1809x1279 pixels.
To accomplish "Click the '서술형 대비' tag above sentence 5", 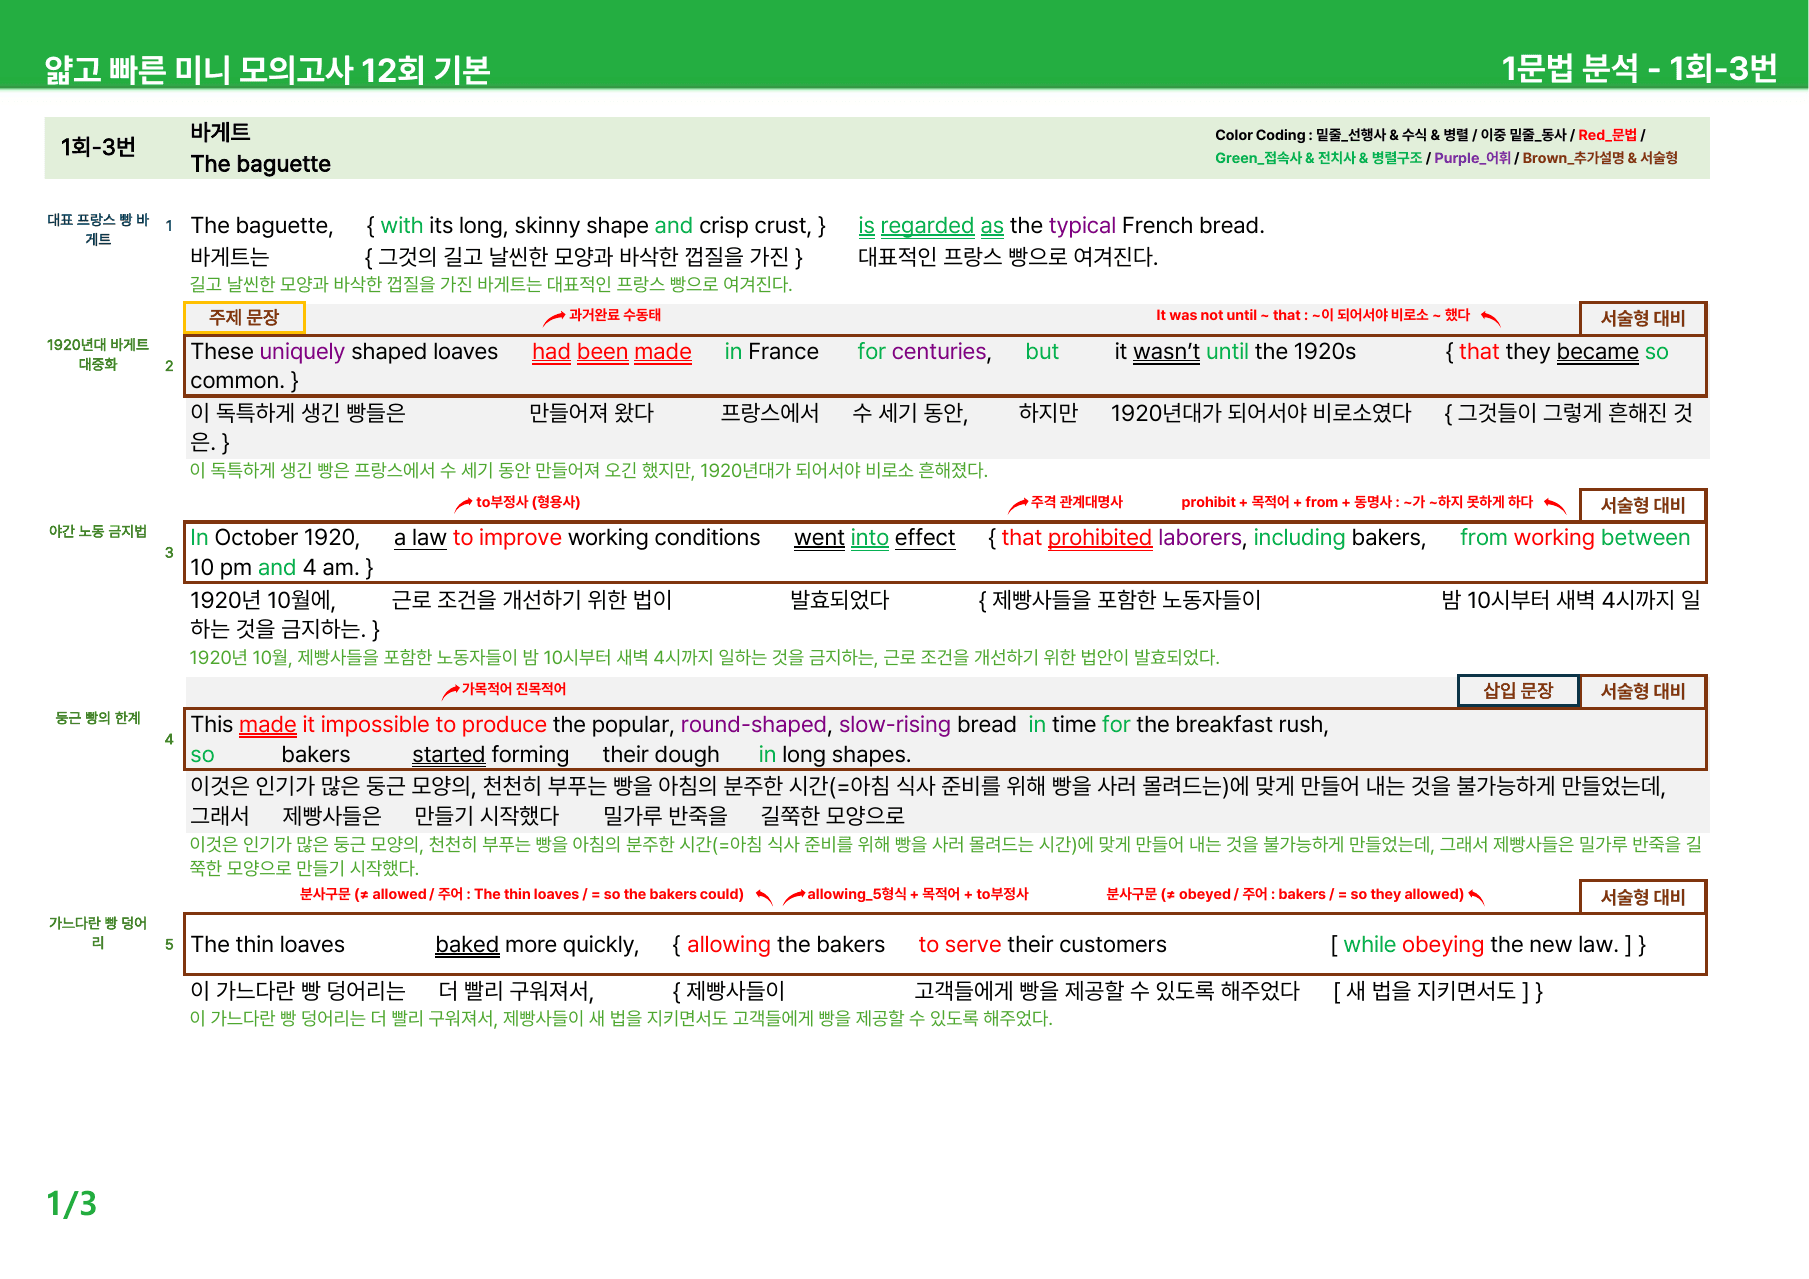I will tap(1643, 897).
